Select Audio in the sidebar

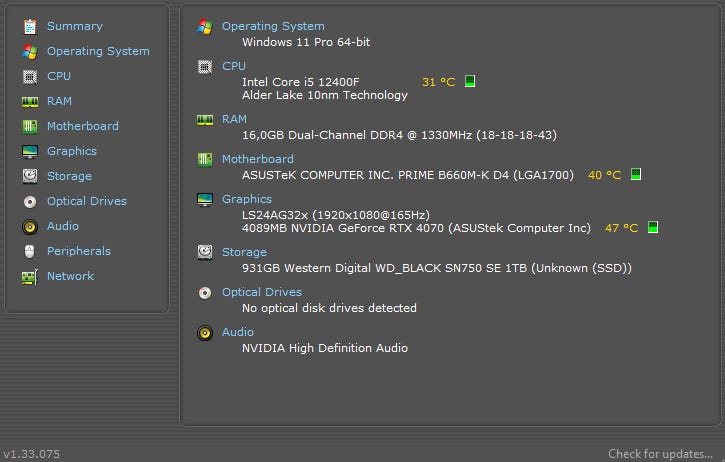pos(63,226)
